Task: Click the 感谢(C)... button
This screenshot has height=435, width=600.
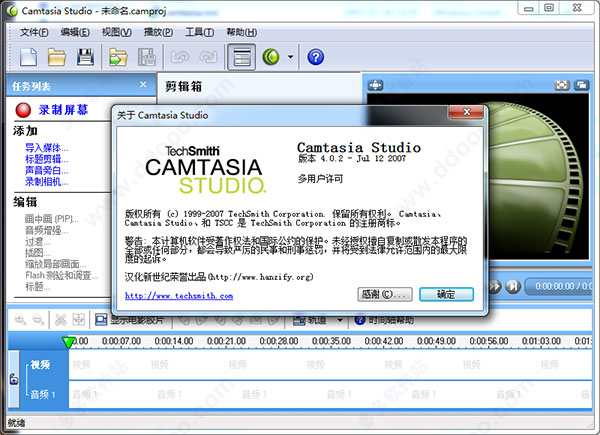Action: [x=385, y=294]
